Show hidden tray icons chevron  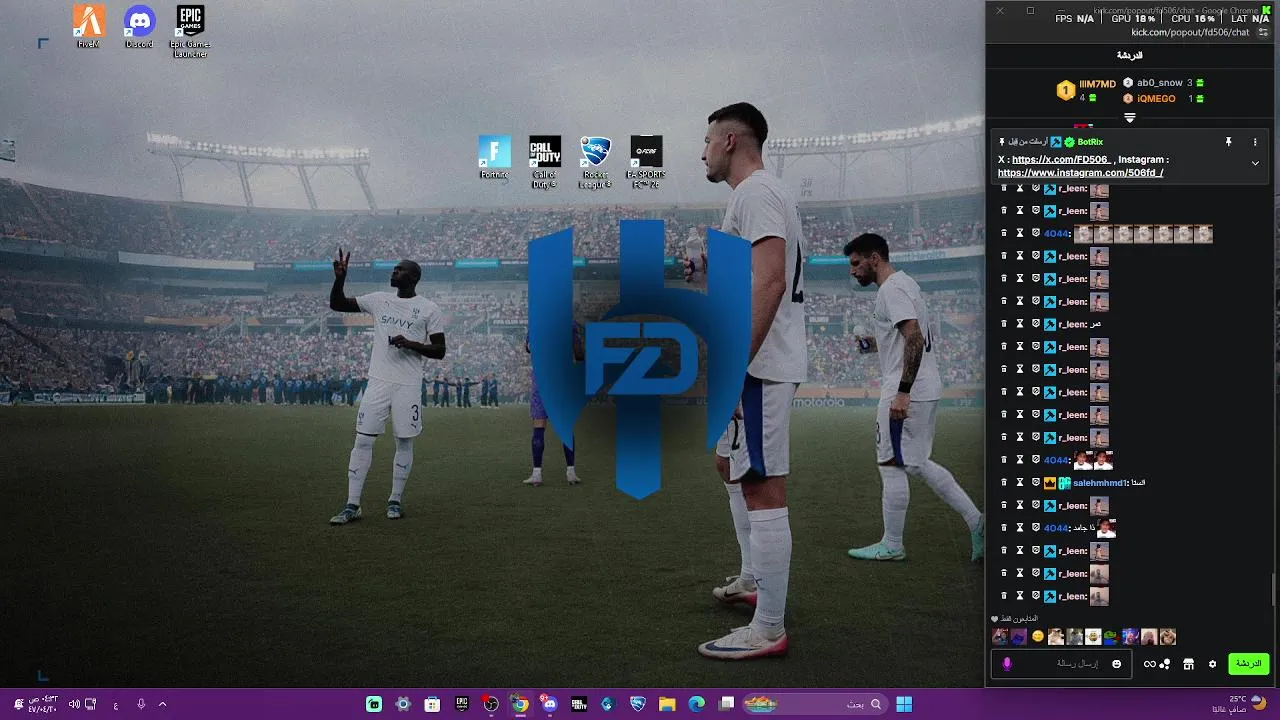[163, 704]
